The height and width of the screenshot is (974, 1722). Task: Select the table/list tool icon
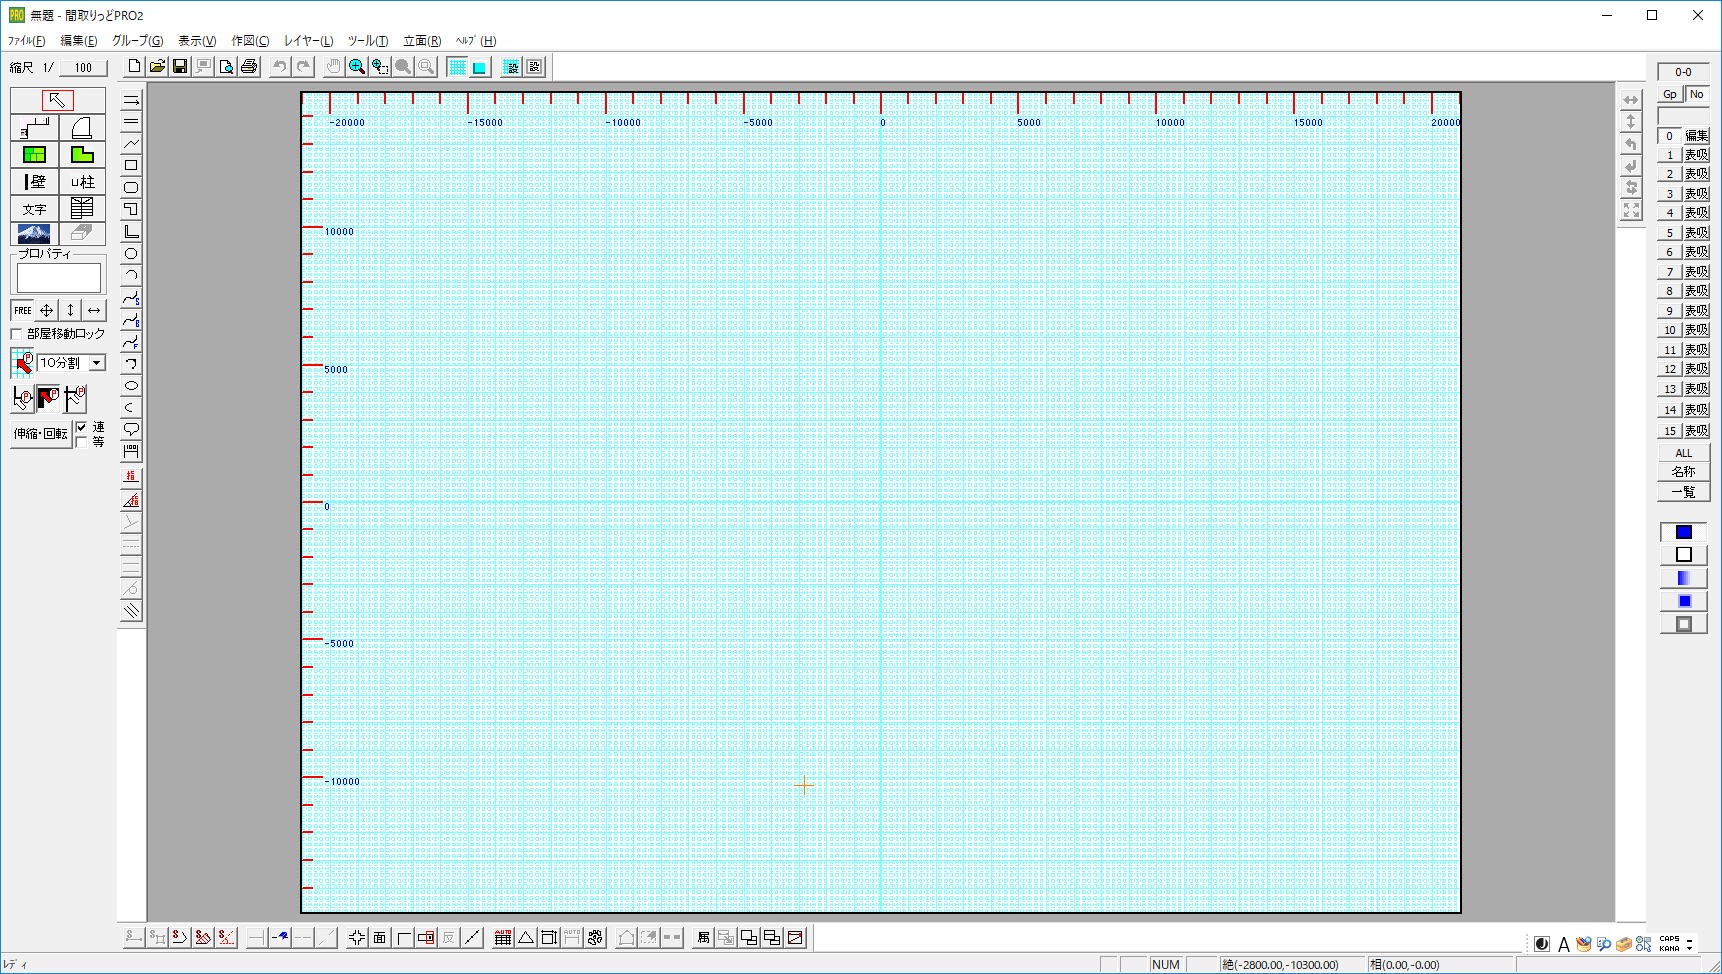[x=82, y=208]
